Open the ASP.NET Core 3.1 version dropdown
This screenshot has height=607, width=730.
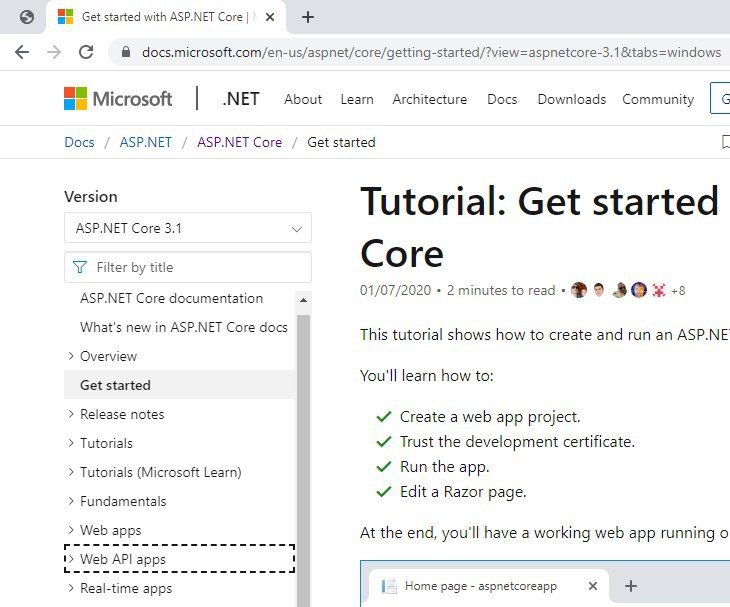[188, 228]
